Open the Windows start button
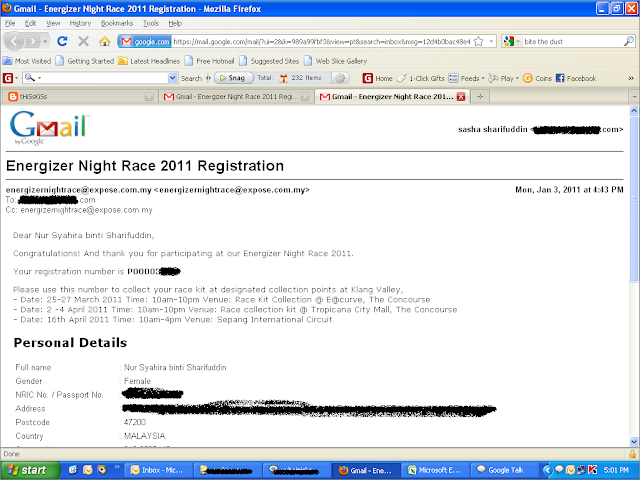 coord(30,470)
